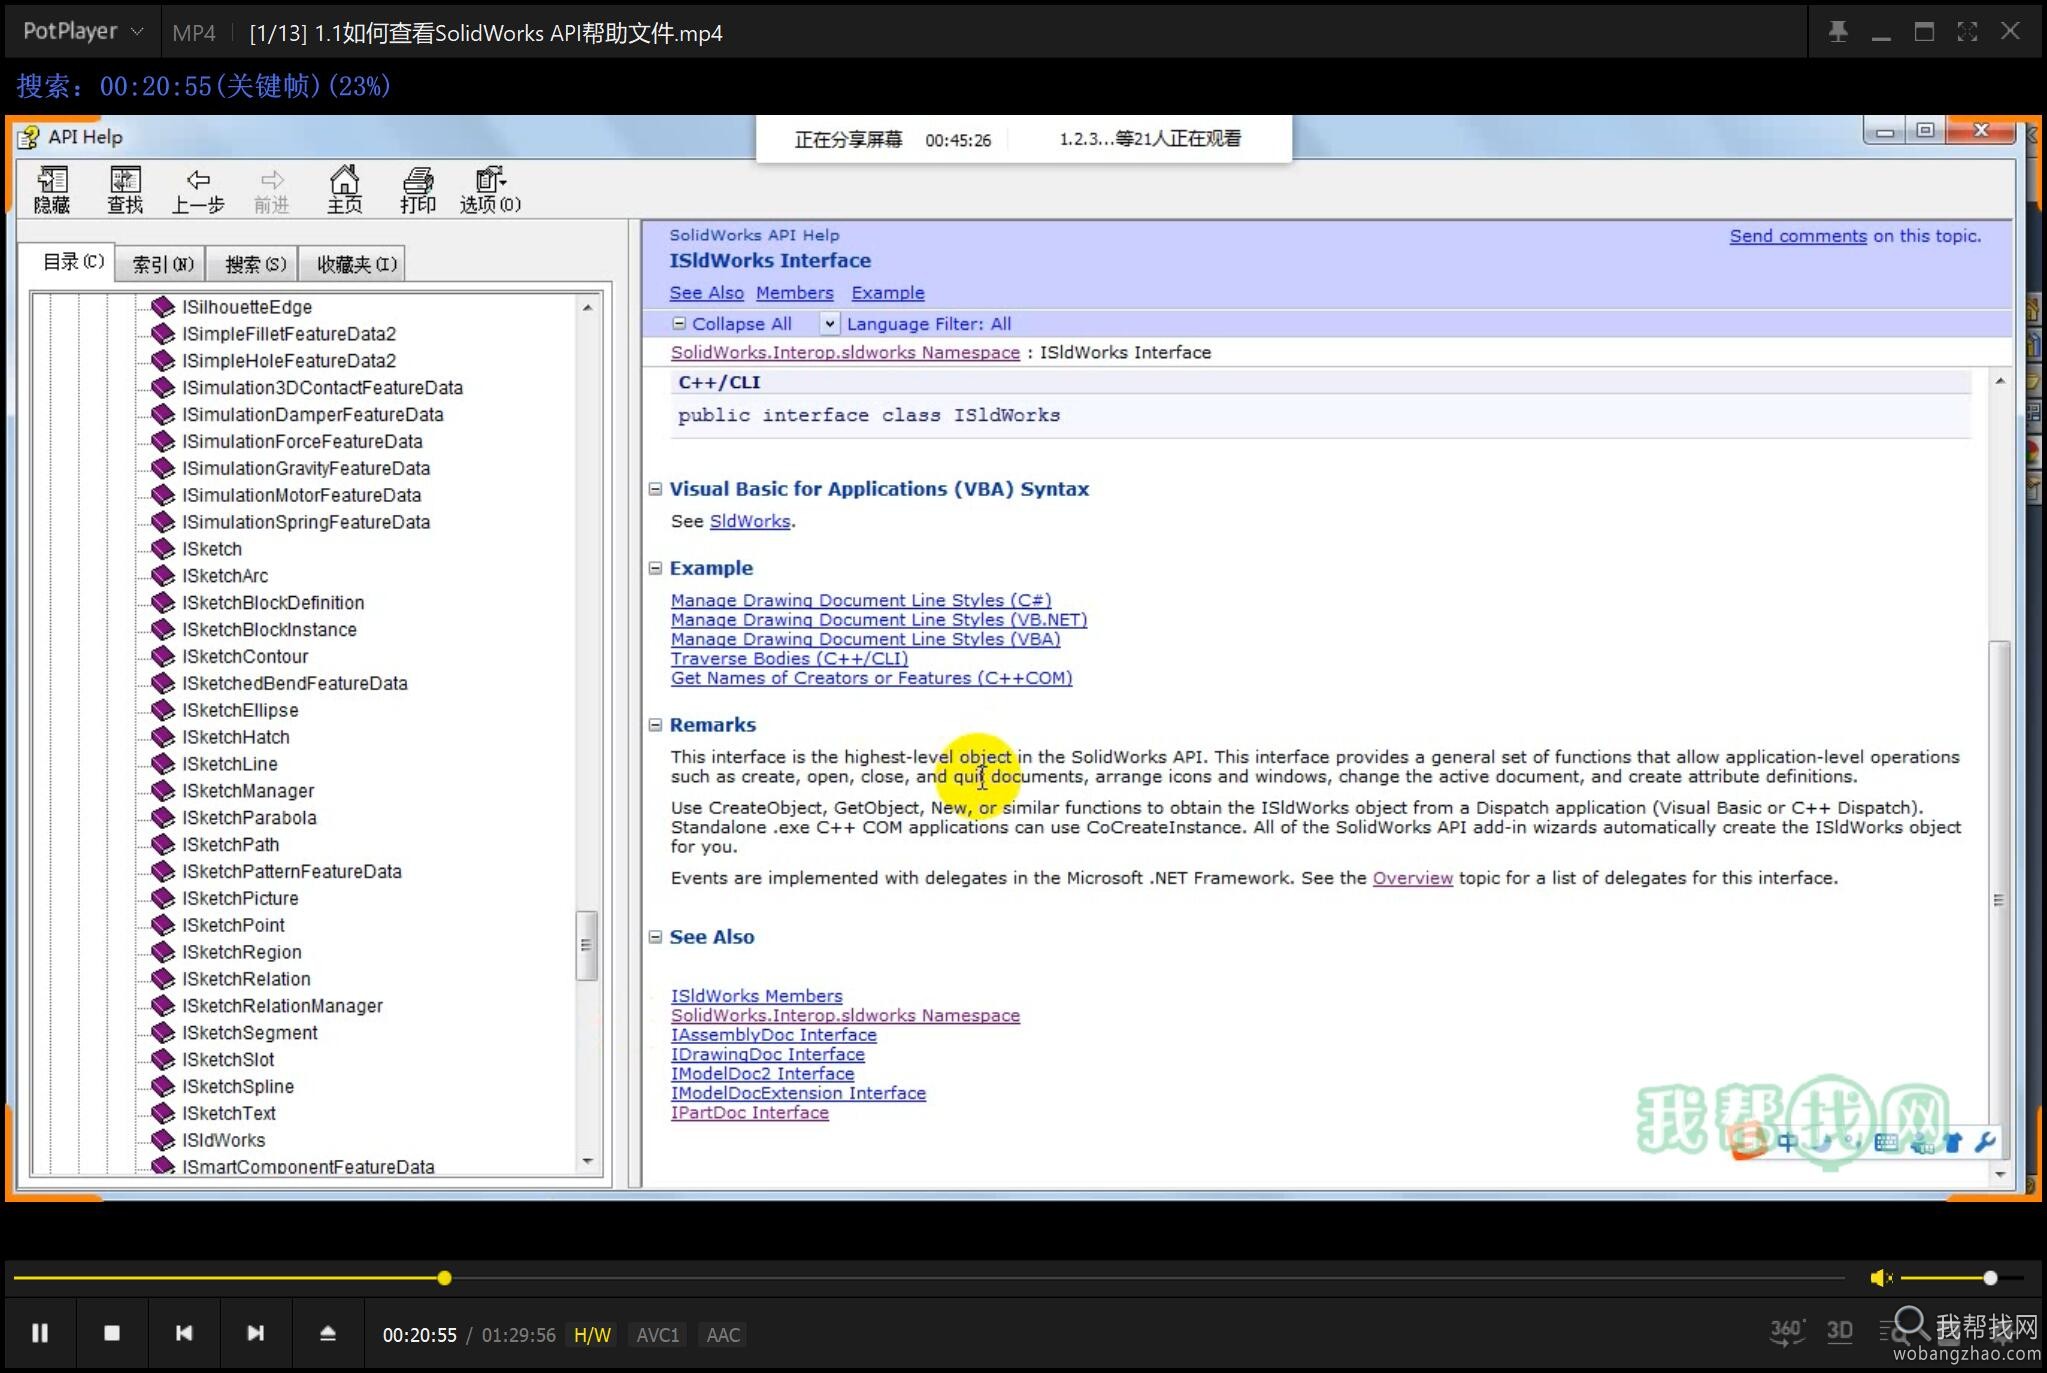Screen dimensions: 2047x1373
Task: Open the Options (选项) toolbar icon
Action: point(490,190)
